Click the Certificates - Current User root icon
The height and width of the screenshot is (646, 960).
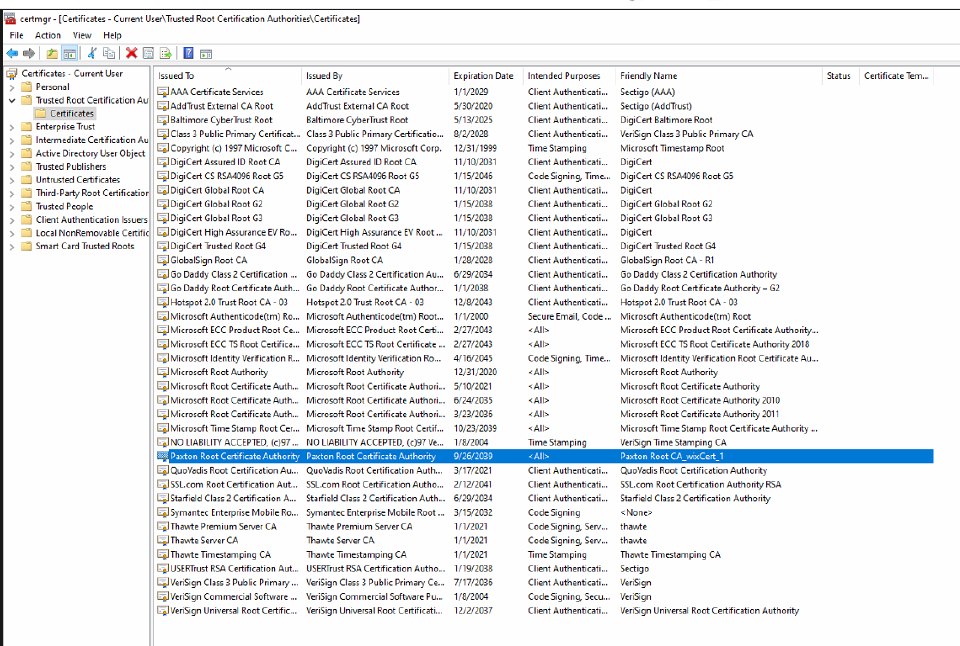coord(12,73)
